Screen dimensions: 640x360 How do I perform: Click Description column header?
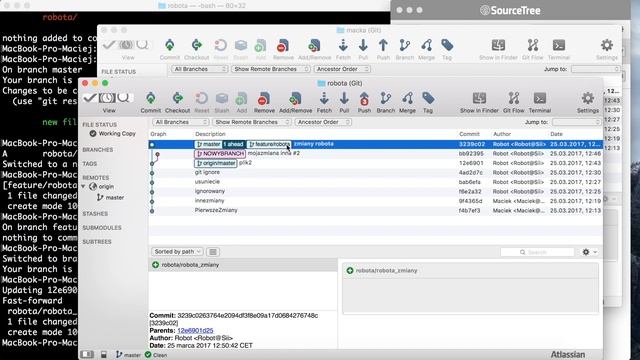210,134
